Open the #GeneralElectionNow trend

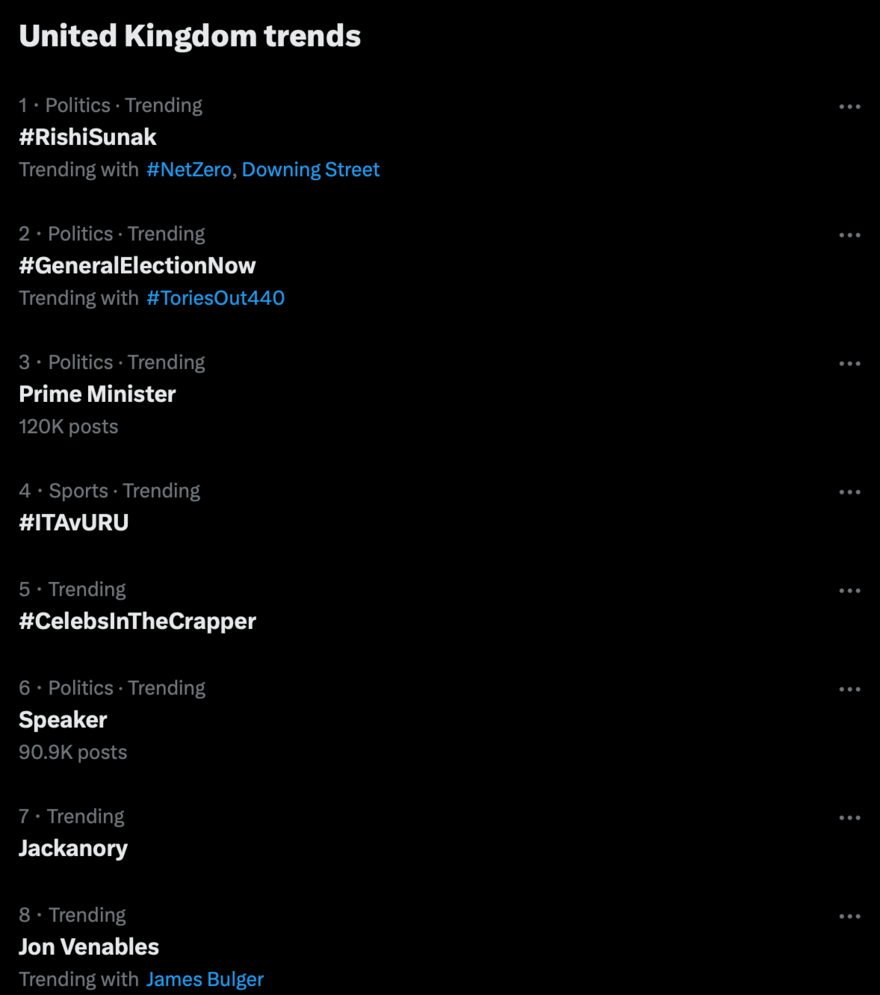click(137, 265)
